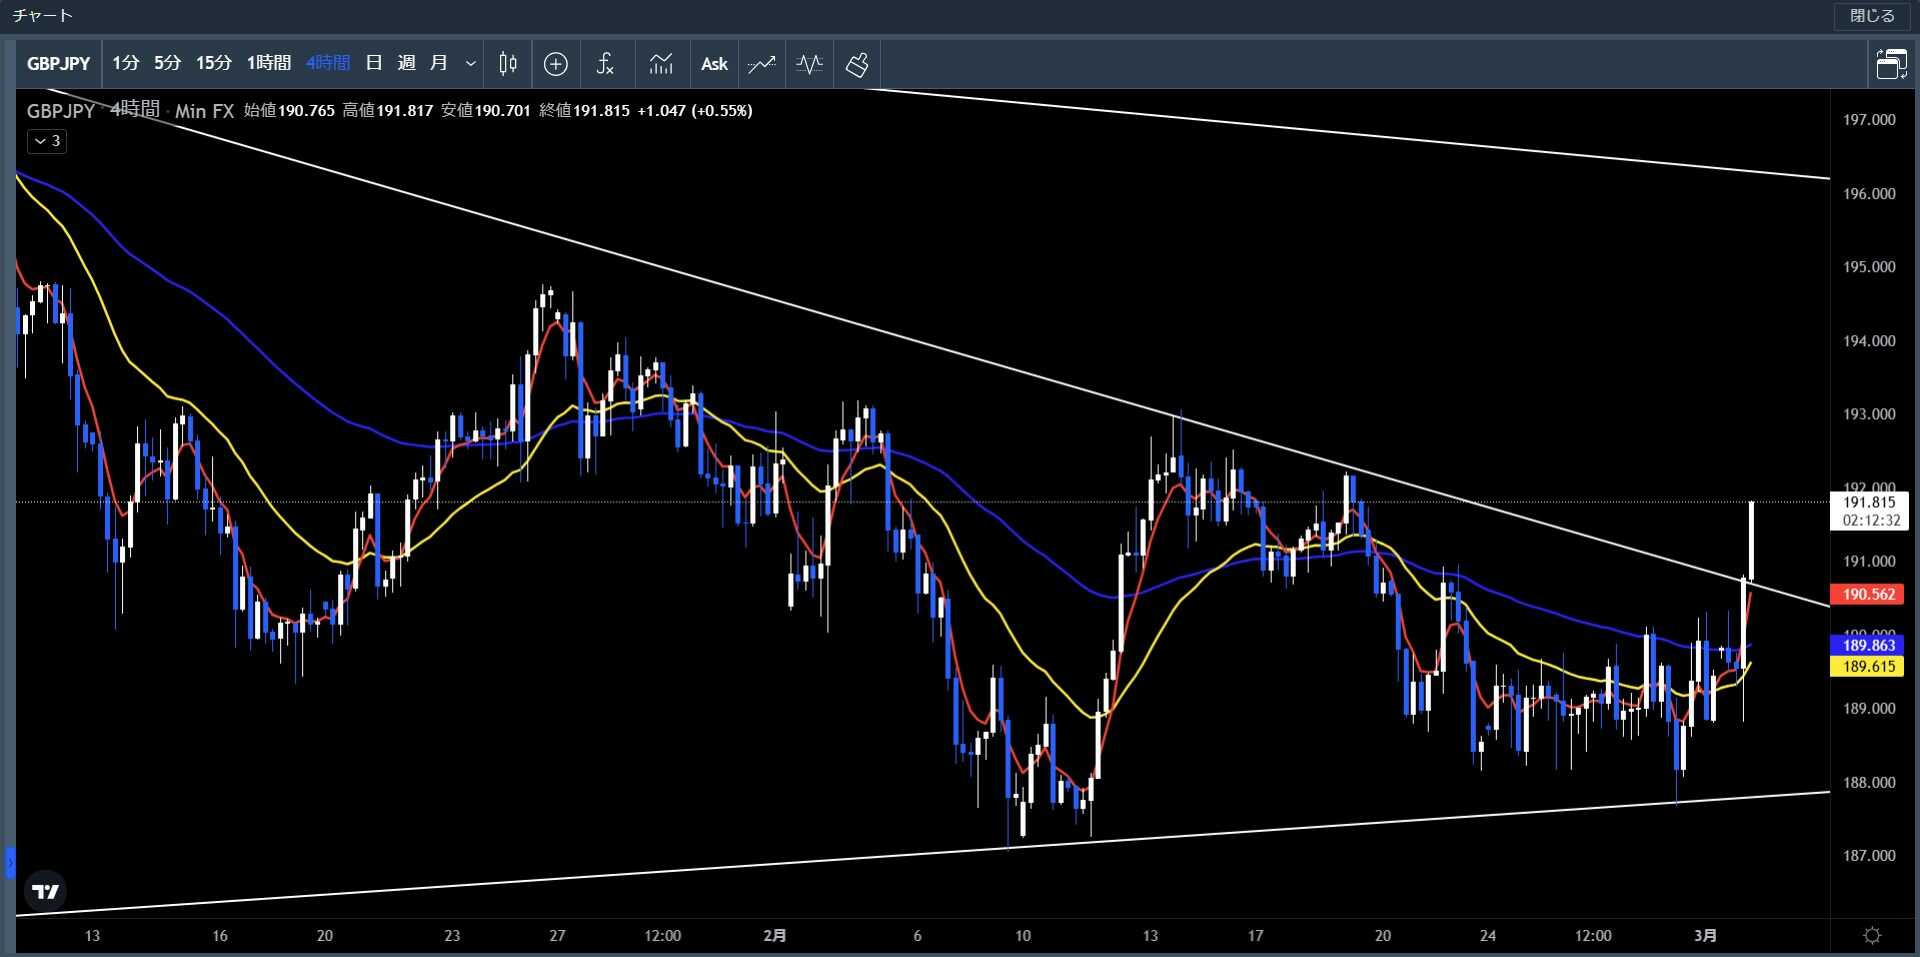Click the チャート window title
Image resolution: width=1920 pixels, height=957 pixels.
coord(43,16)
